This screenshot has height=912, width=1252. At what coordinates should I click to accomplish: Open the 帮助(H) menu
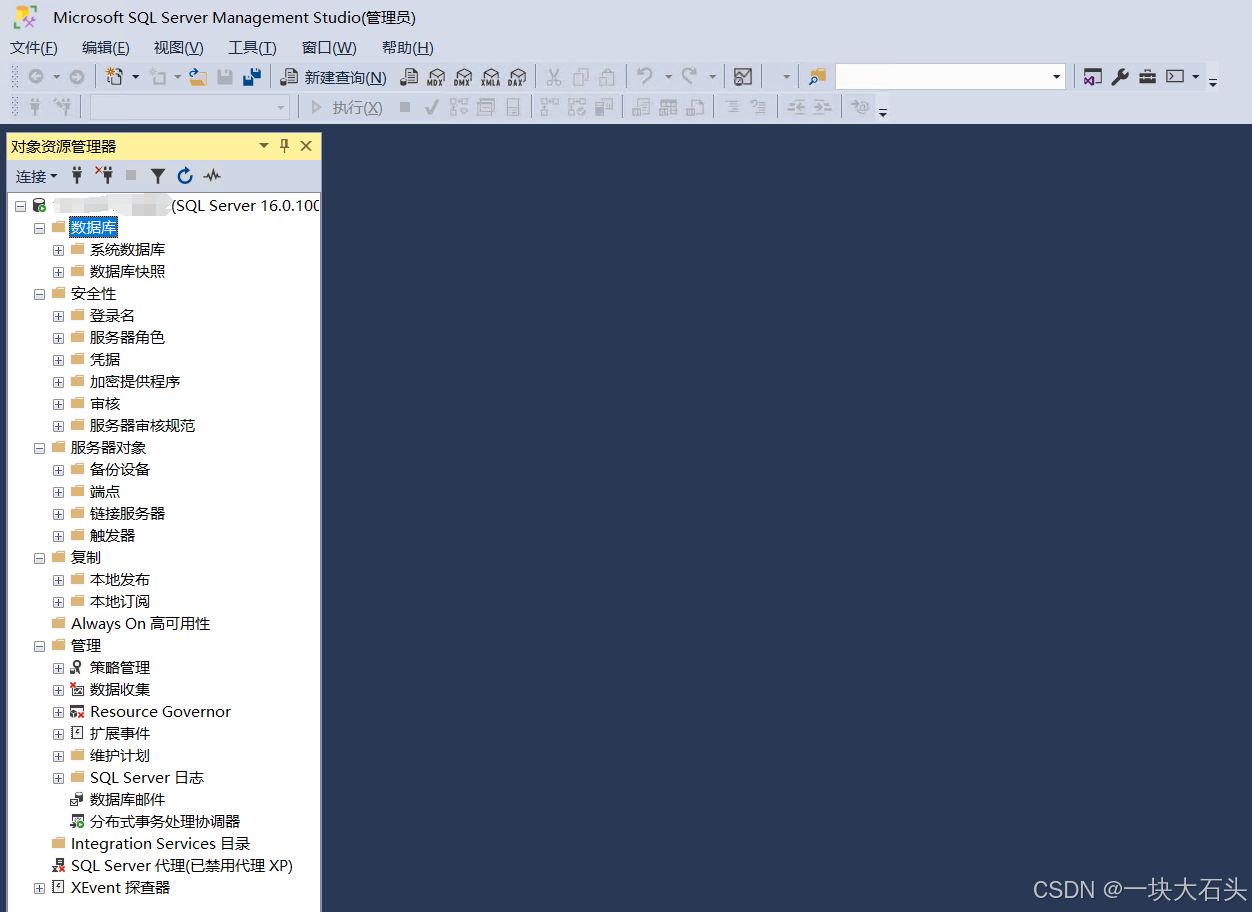(408, 48)
